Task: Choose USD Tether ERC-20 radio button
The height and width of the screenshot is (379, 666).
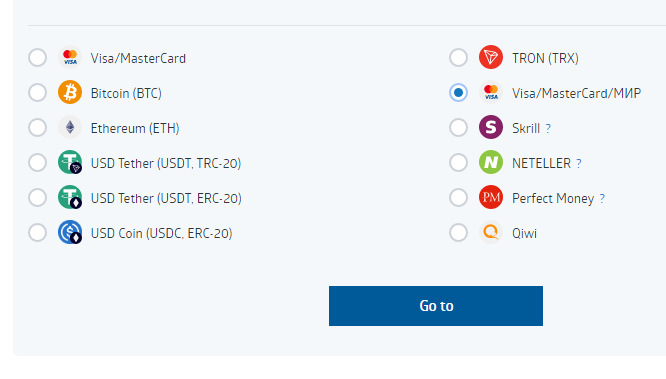Action: pos(37,198)
